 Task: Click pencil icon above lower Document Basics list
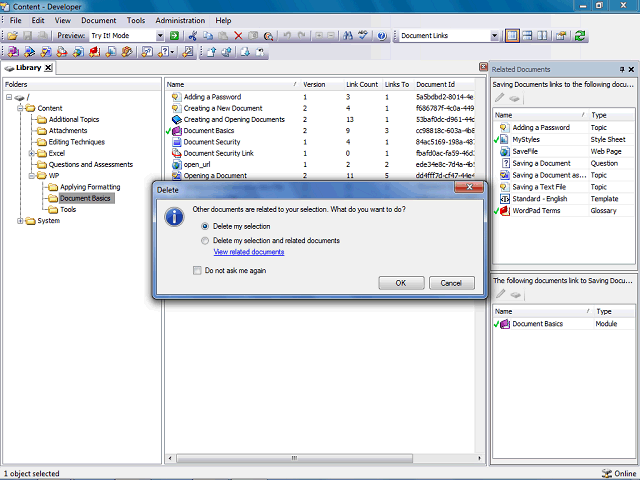pos(500,294)
